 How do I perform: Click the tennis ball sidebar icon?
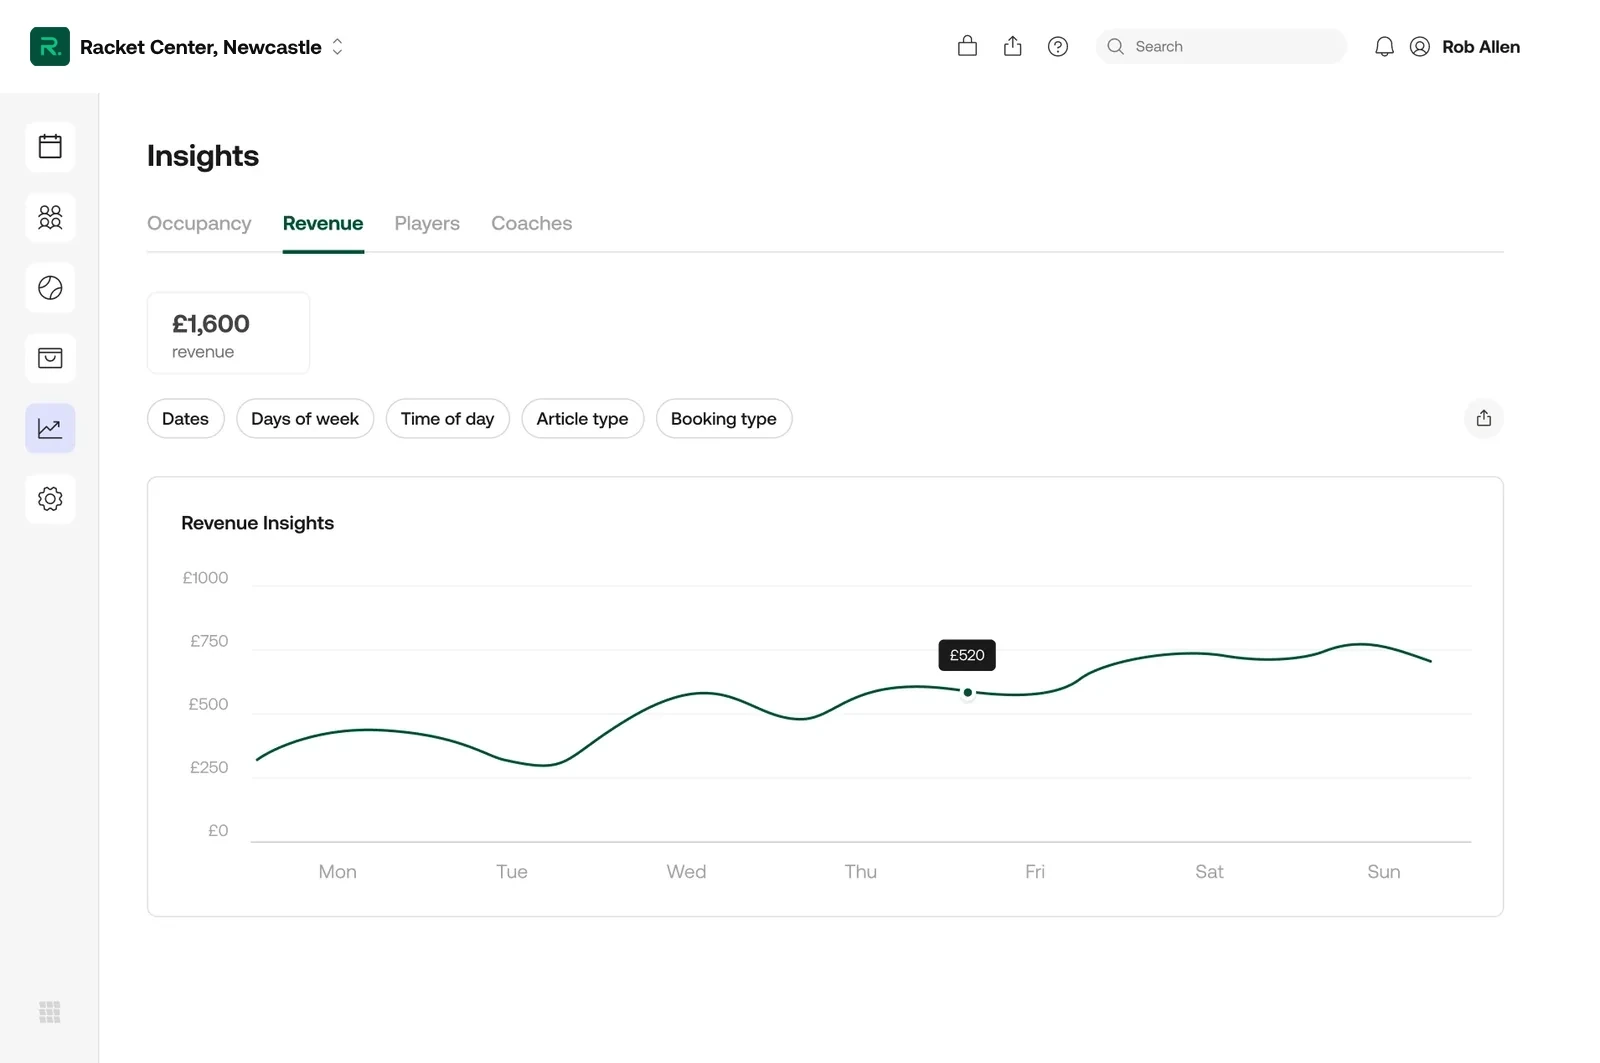coord(50,288)
